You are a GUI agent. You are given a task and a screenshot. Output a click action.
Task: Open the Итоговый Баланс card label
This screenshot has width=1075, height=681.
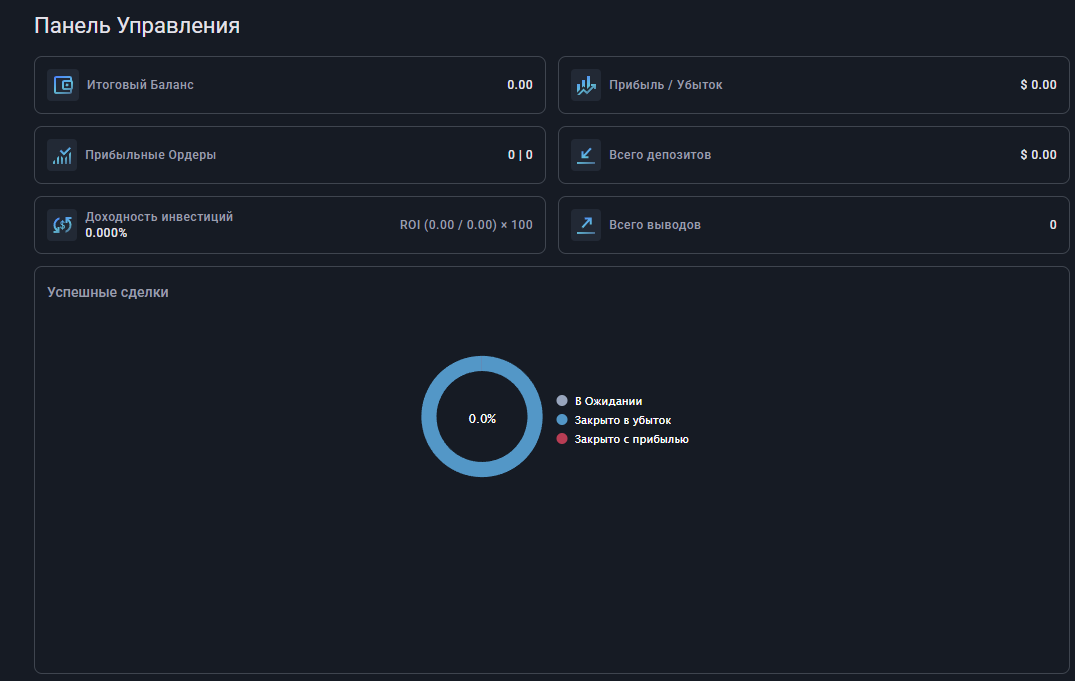[x=140, y=85]
